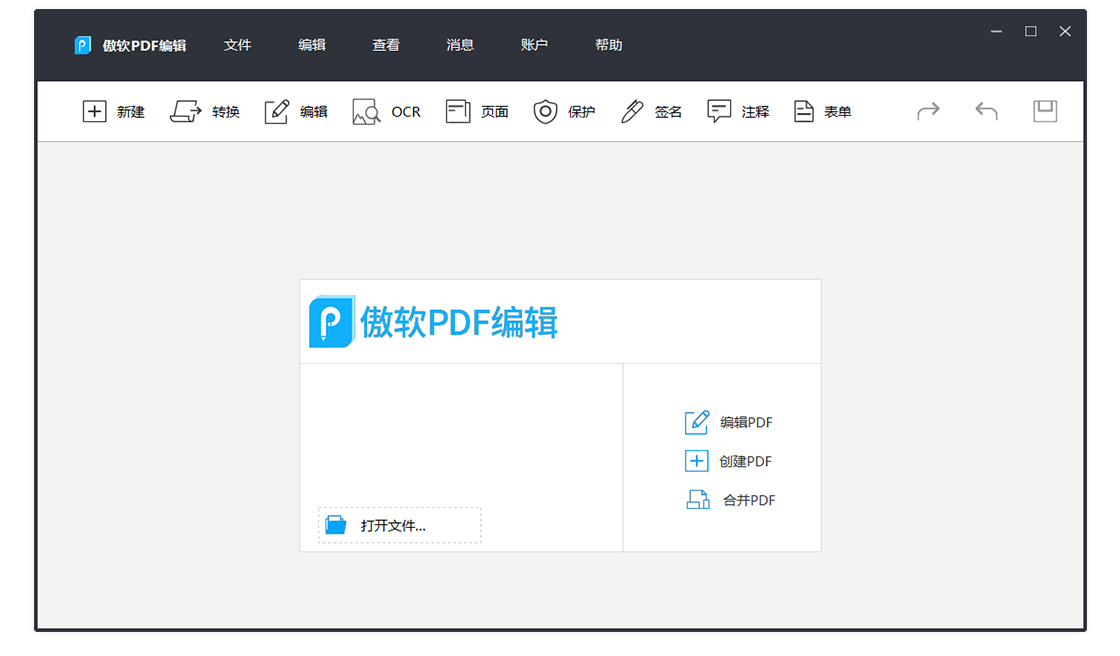
Task: Click the 创建PDF plus icon
Action: pos(696,461)
